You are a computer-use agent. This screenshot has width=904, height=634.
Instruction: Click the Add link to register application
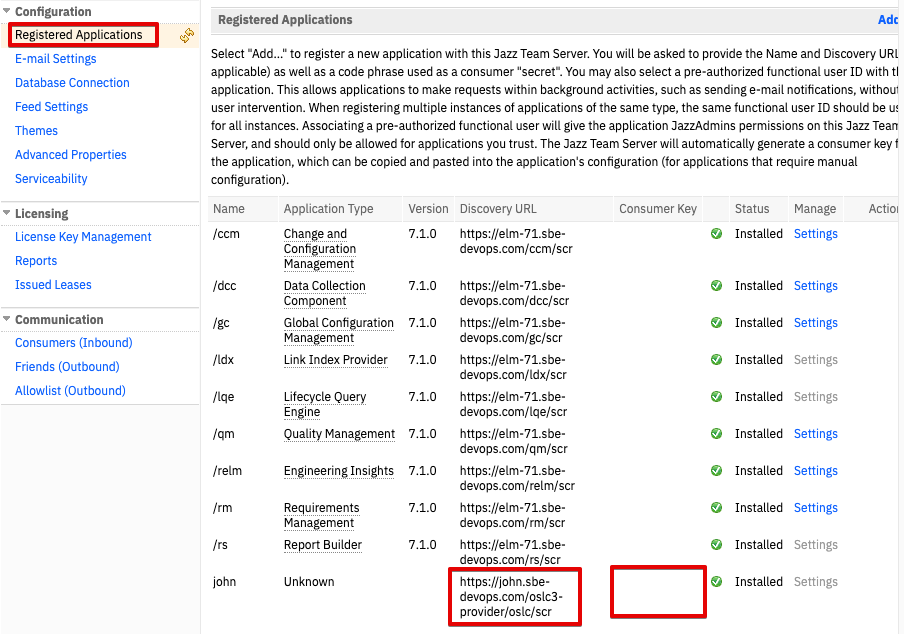pyautogui.click(x=888, y=20)
